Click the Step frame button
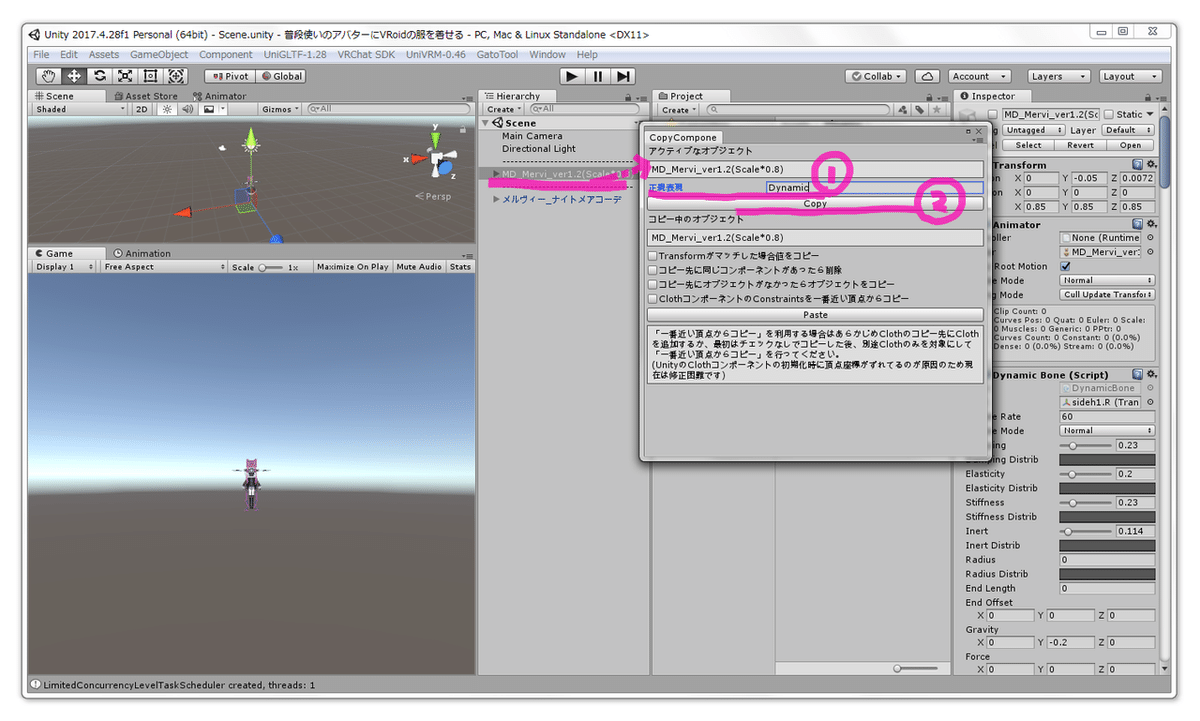Screen dimensions: 1200x721 pyautogui.click(x=623, y=76)
